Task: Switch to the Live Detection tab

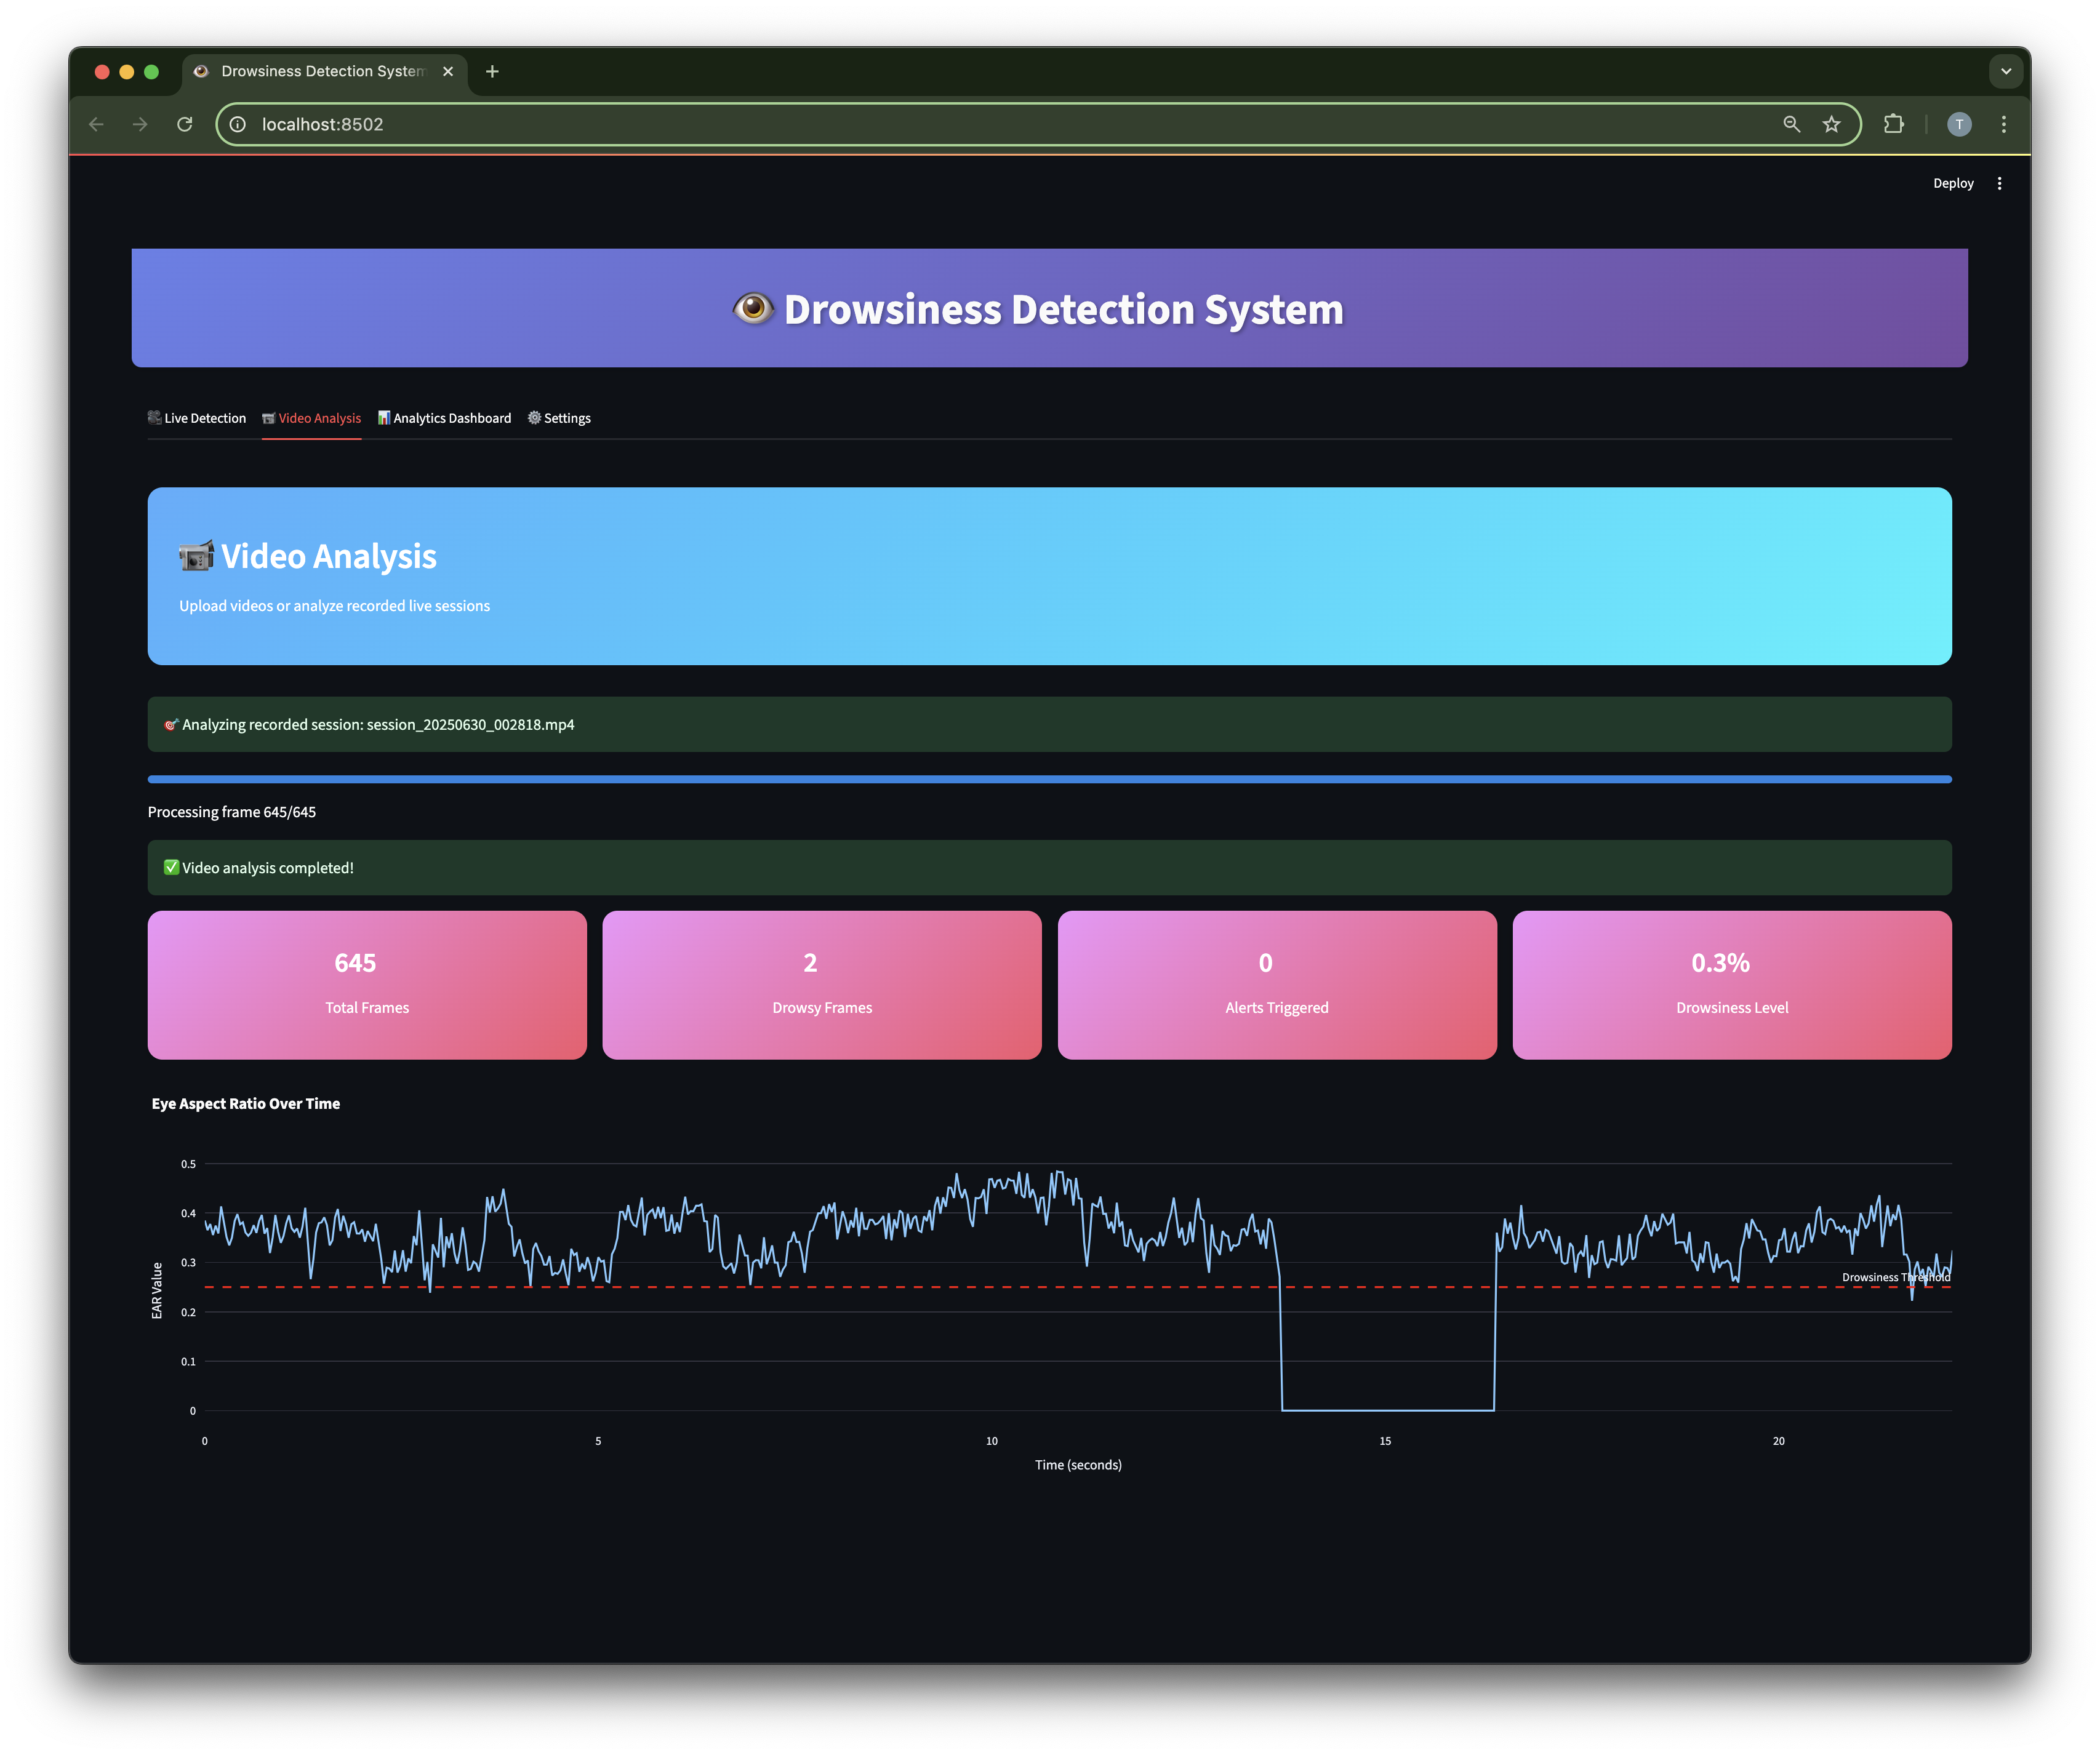Action: tap(197, 418)
